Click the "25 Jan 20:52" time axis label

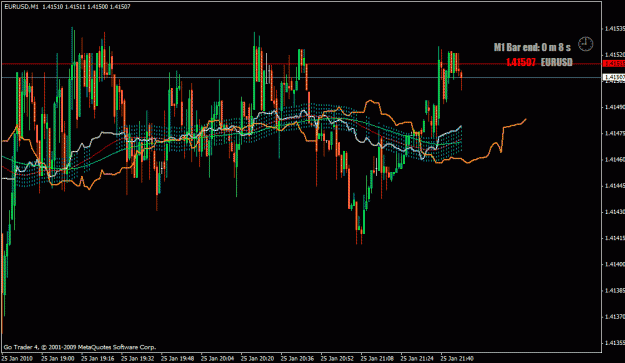[337, 358]
